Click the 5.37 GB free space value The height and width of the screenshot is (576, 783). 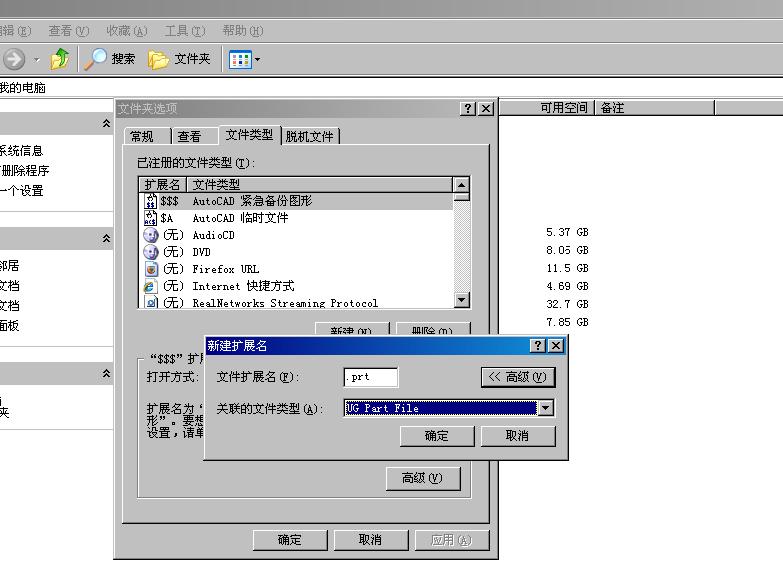567,232
